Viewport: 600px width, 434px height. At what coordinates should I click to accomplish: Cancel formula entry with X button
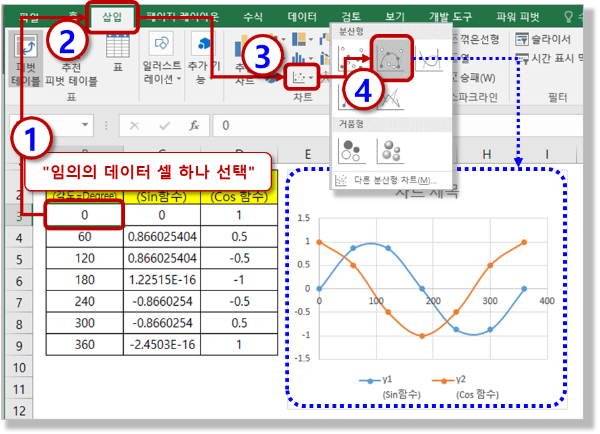[134, 126]
